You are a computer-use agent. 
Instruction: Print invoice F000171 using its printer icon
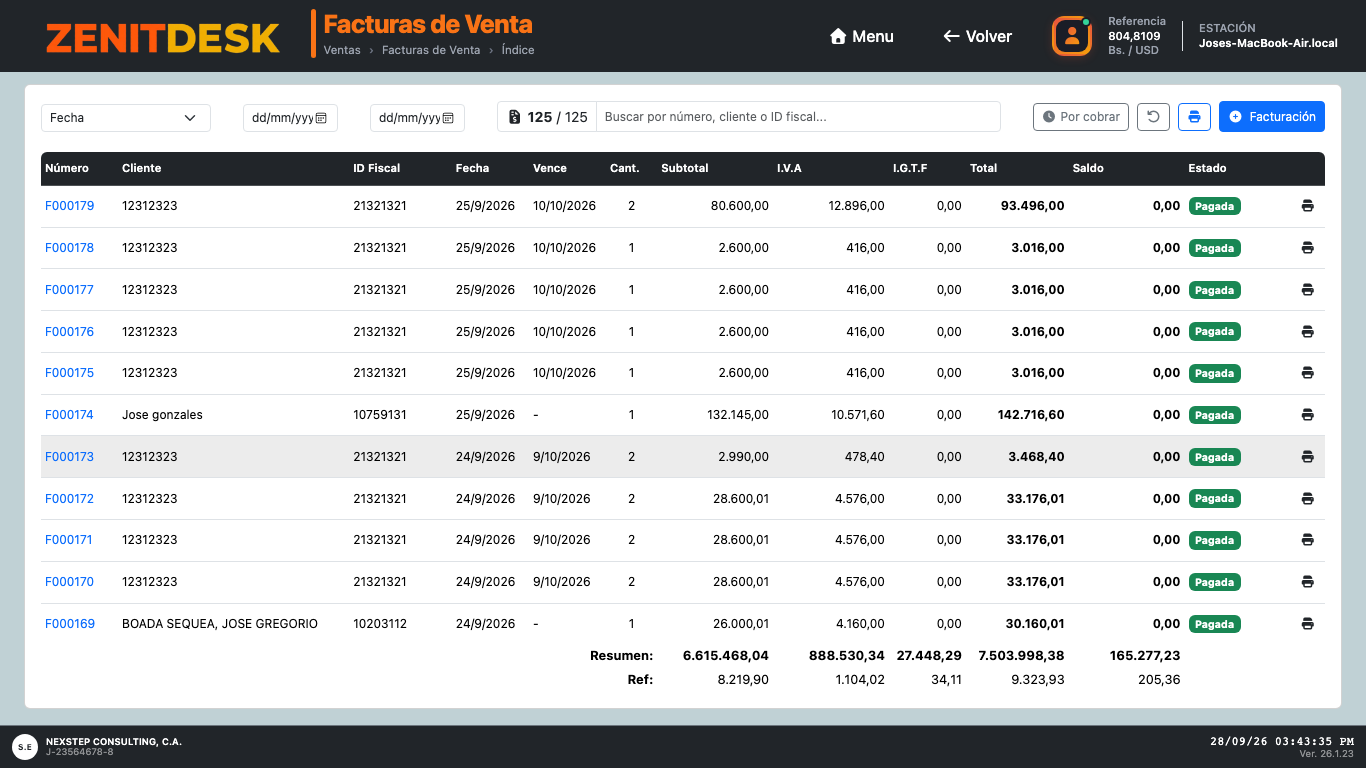(x=1307, y=540)
